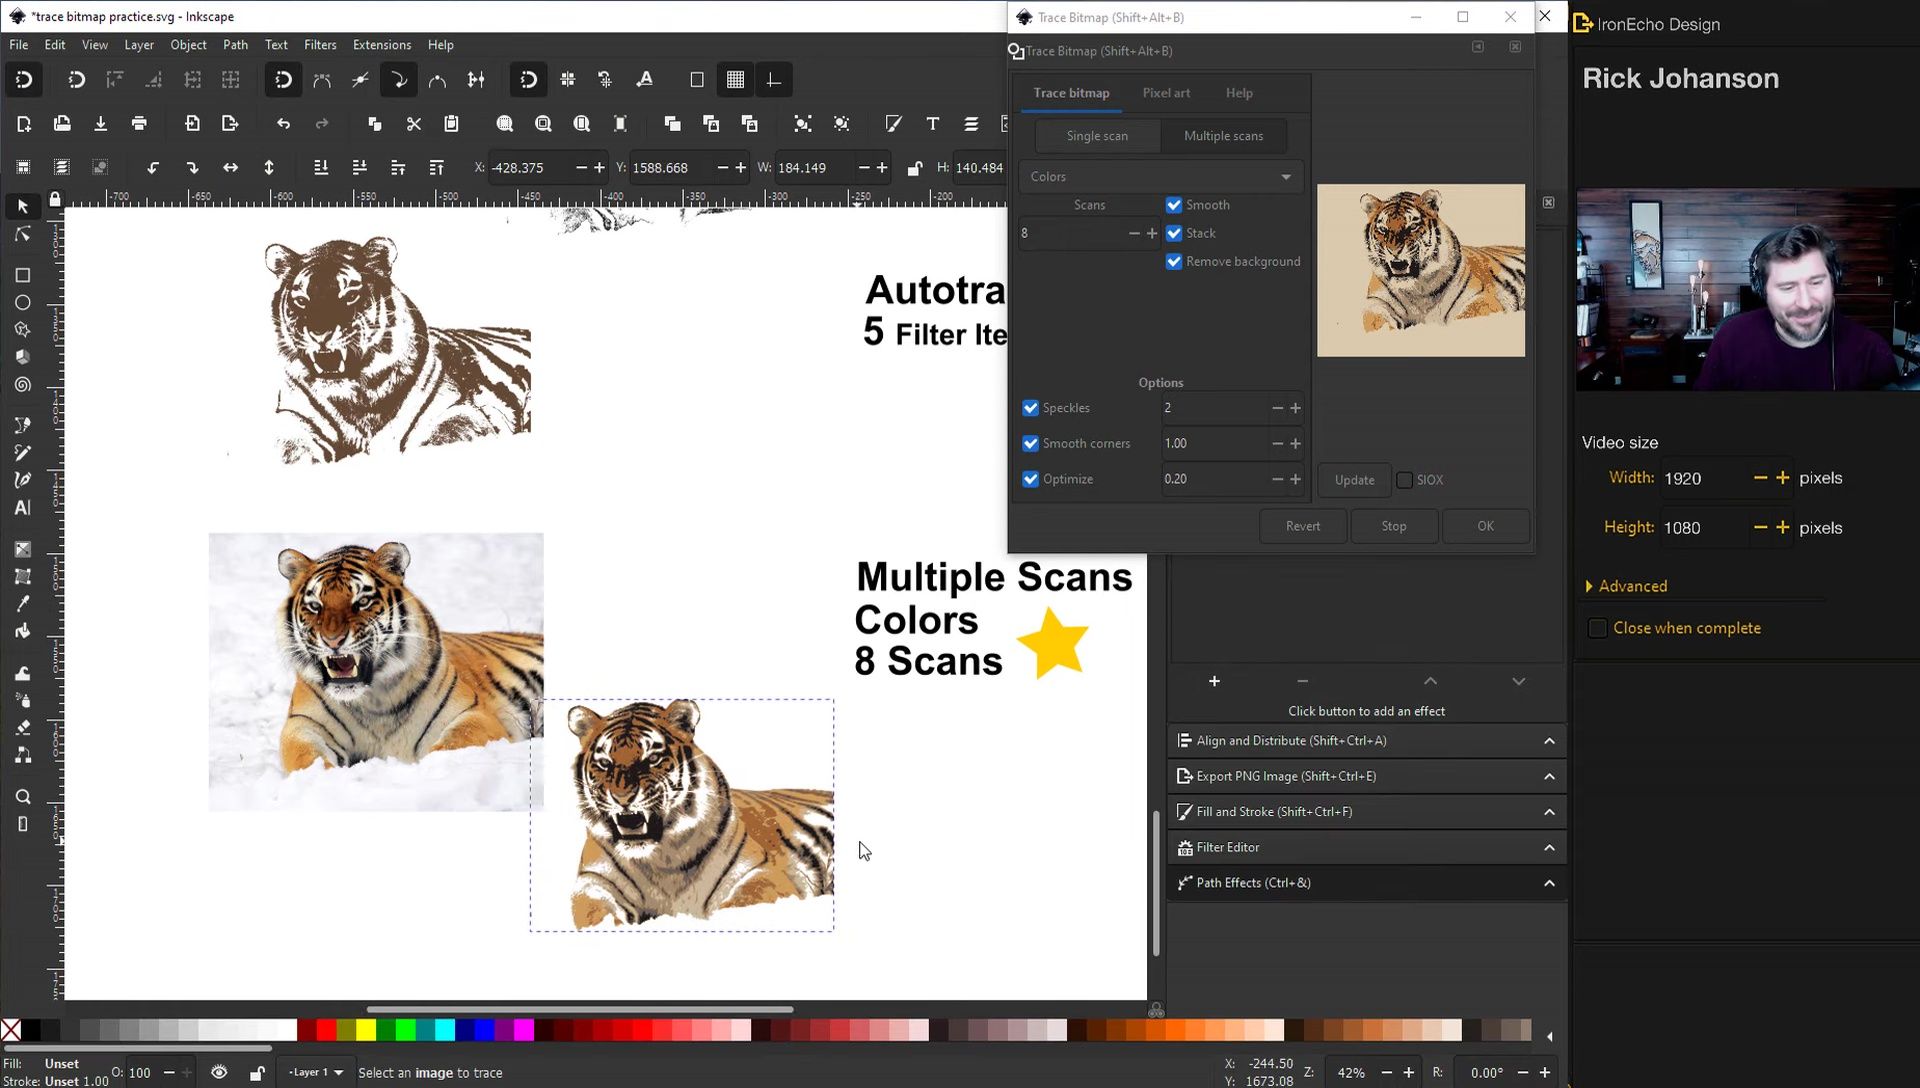The height and width of the screenshot is (1088, 1920).
Task: Open the Filters menu
Action: click(320, 45)
